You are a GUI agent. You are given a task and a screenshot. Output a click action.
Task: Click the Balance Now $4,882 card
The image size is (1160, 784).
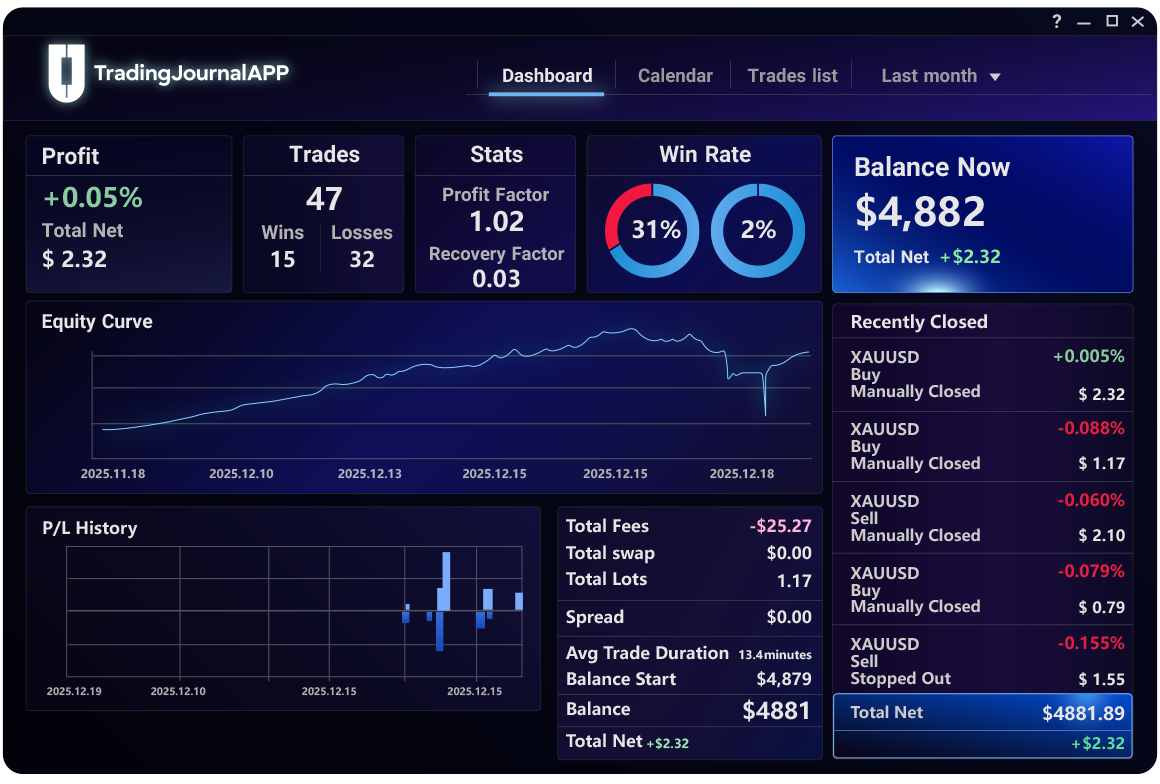tap(982, 214)
